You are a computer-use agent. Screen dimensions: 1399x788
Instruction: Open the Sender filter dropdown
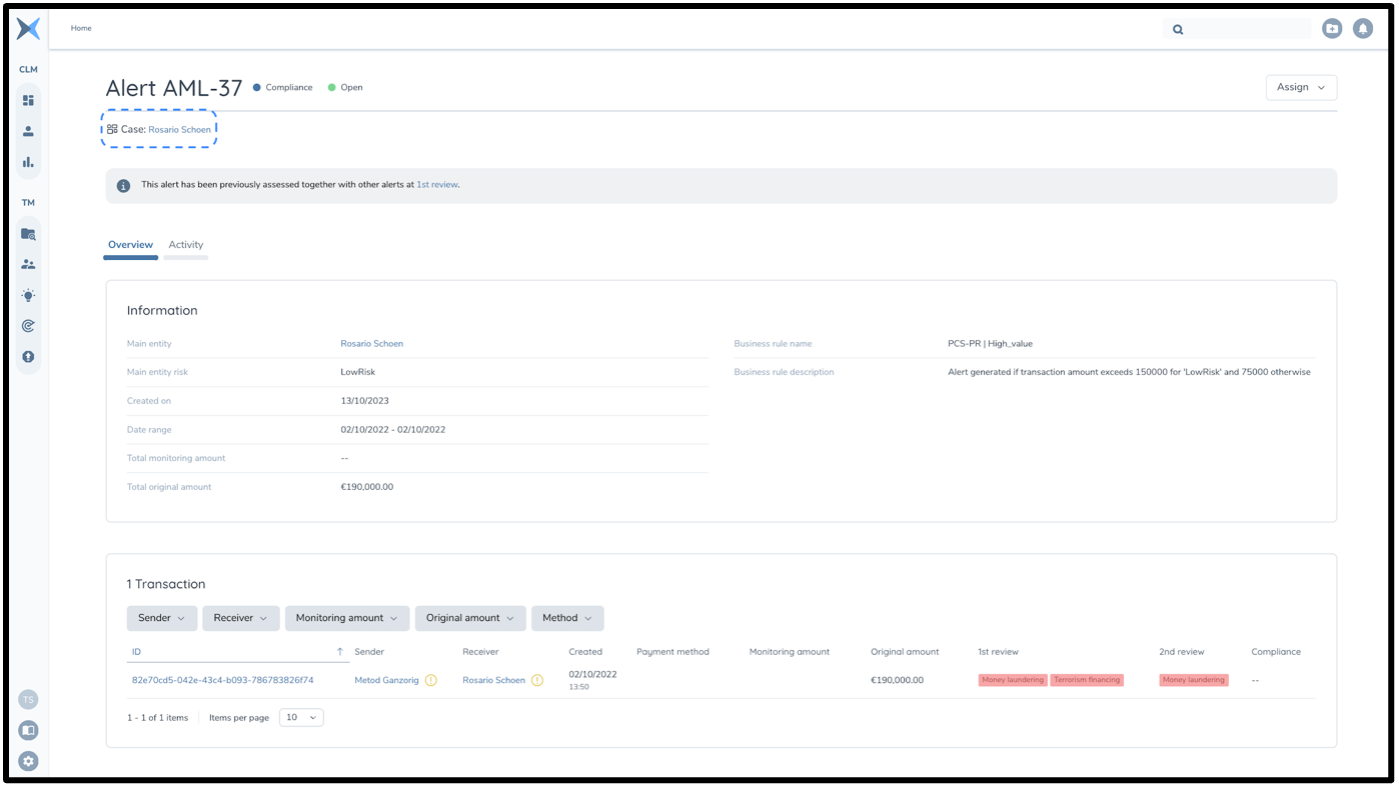coord(162,618)
